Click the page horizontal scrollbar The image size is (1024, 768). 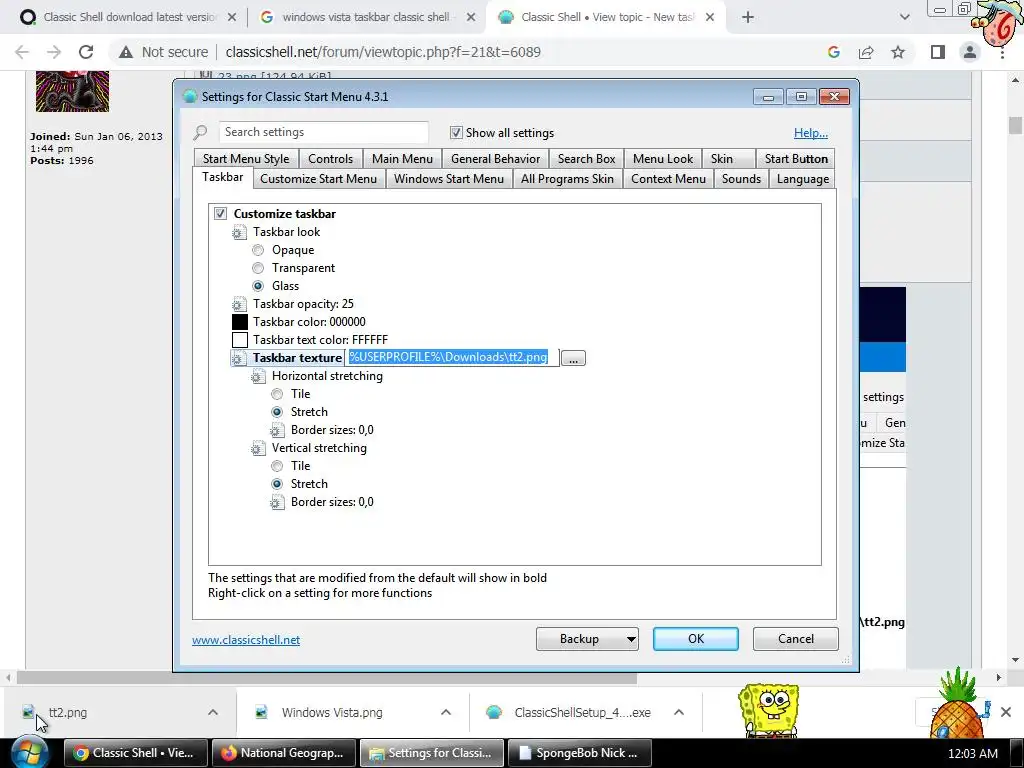(x=327, y=679)
